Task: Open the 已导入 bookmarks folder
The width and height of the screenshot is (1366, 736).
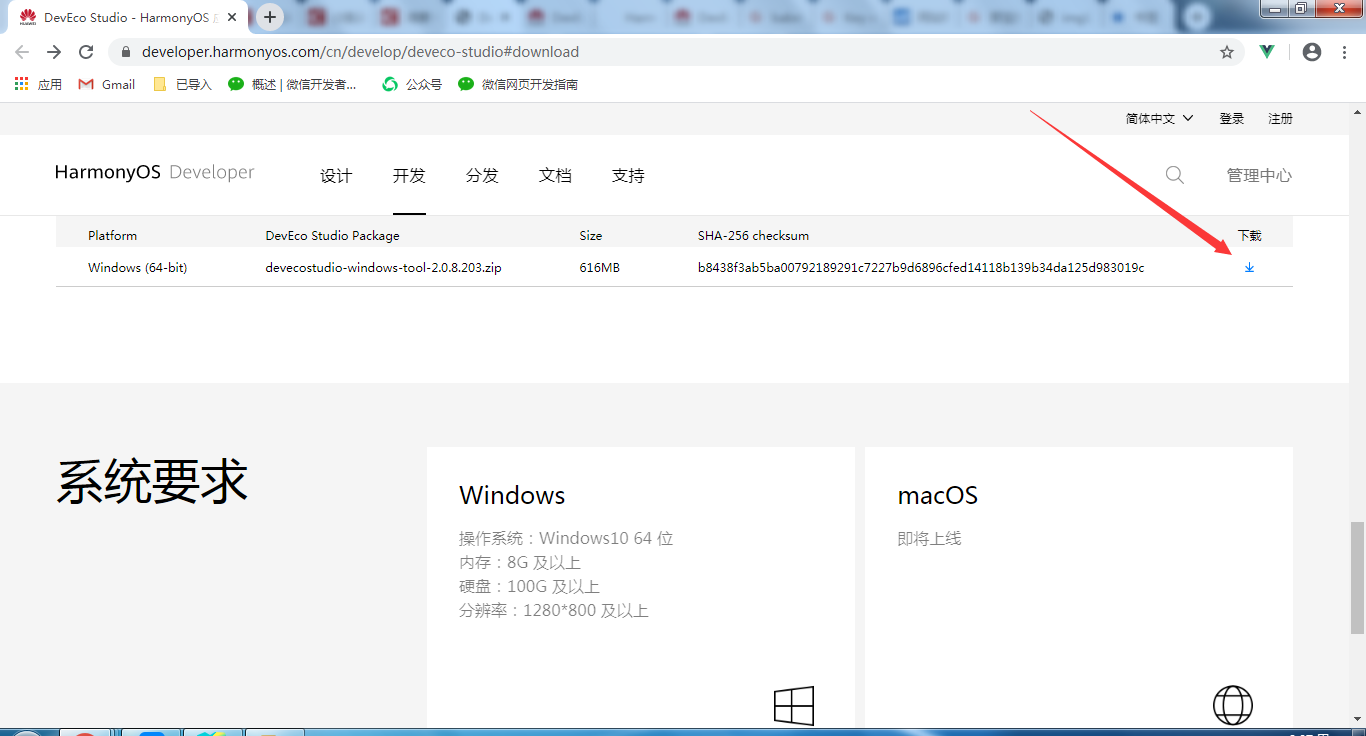Action: [182, 84]
